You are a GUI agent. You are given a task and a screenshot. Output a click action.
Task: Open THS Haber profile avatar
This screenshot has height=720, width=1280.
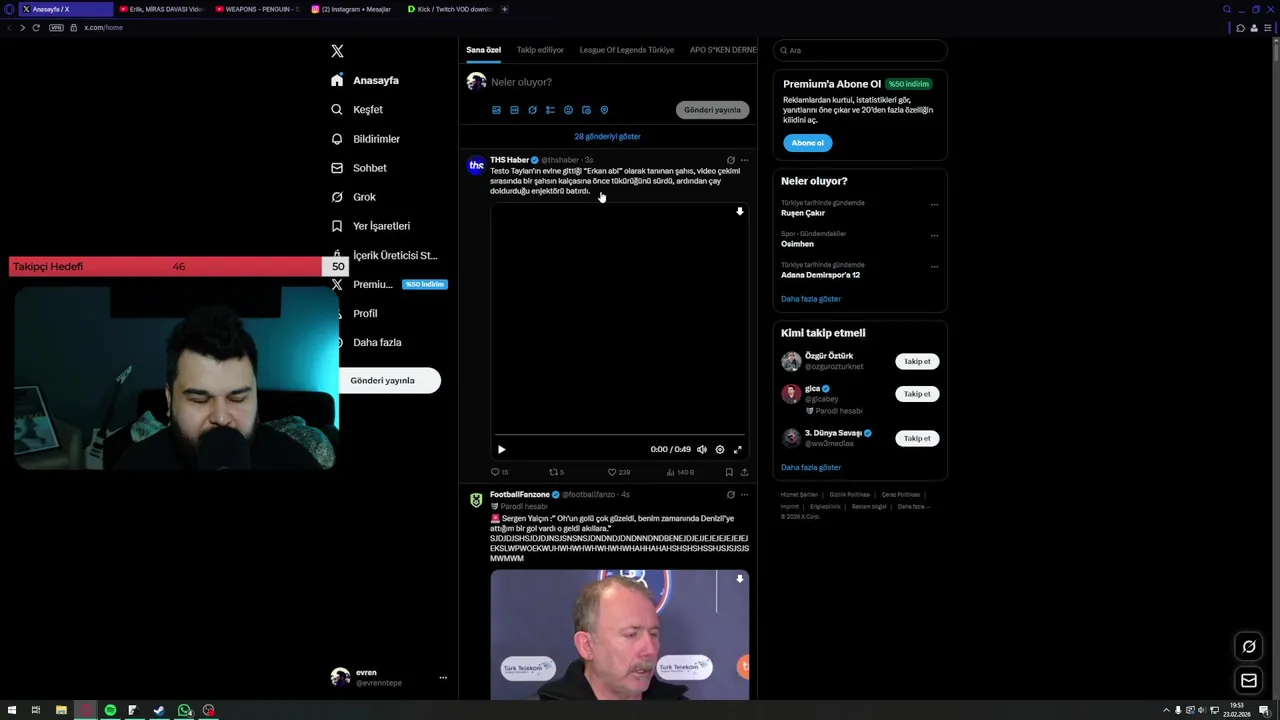(476, 166)
